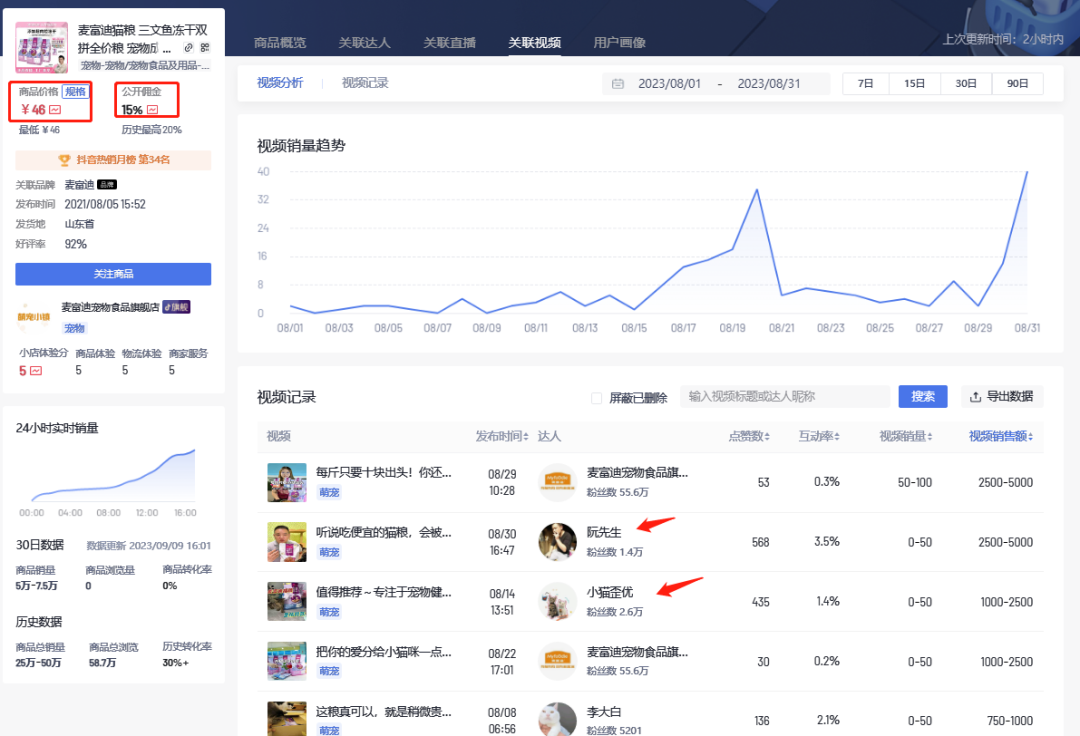Viewport: 1080px width, 736px height.
Task: Open creator name 阮先生
Action: [603, 532]
